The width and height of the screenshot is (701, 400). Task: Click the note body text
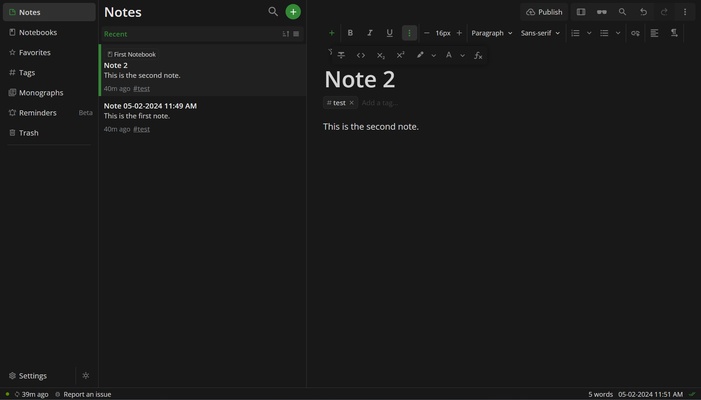(371, 127)
